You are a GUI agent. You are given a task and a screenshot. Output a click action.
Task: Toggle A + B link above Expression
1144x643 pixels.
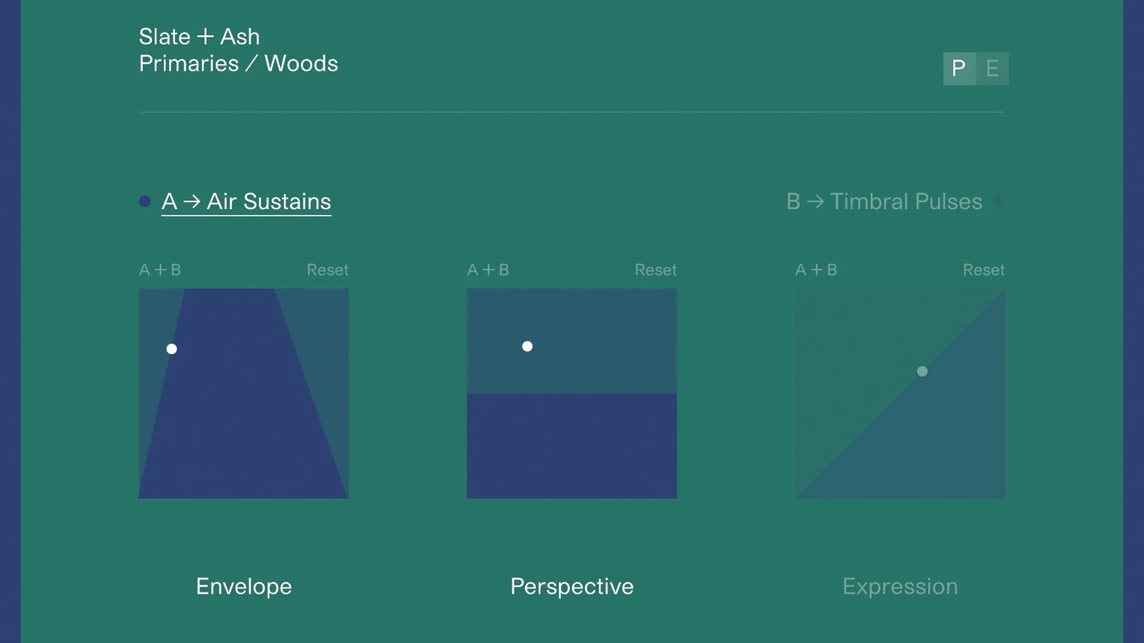816,270
